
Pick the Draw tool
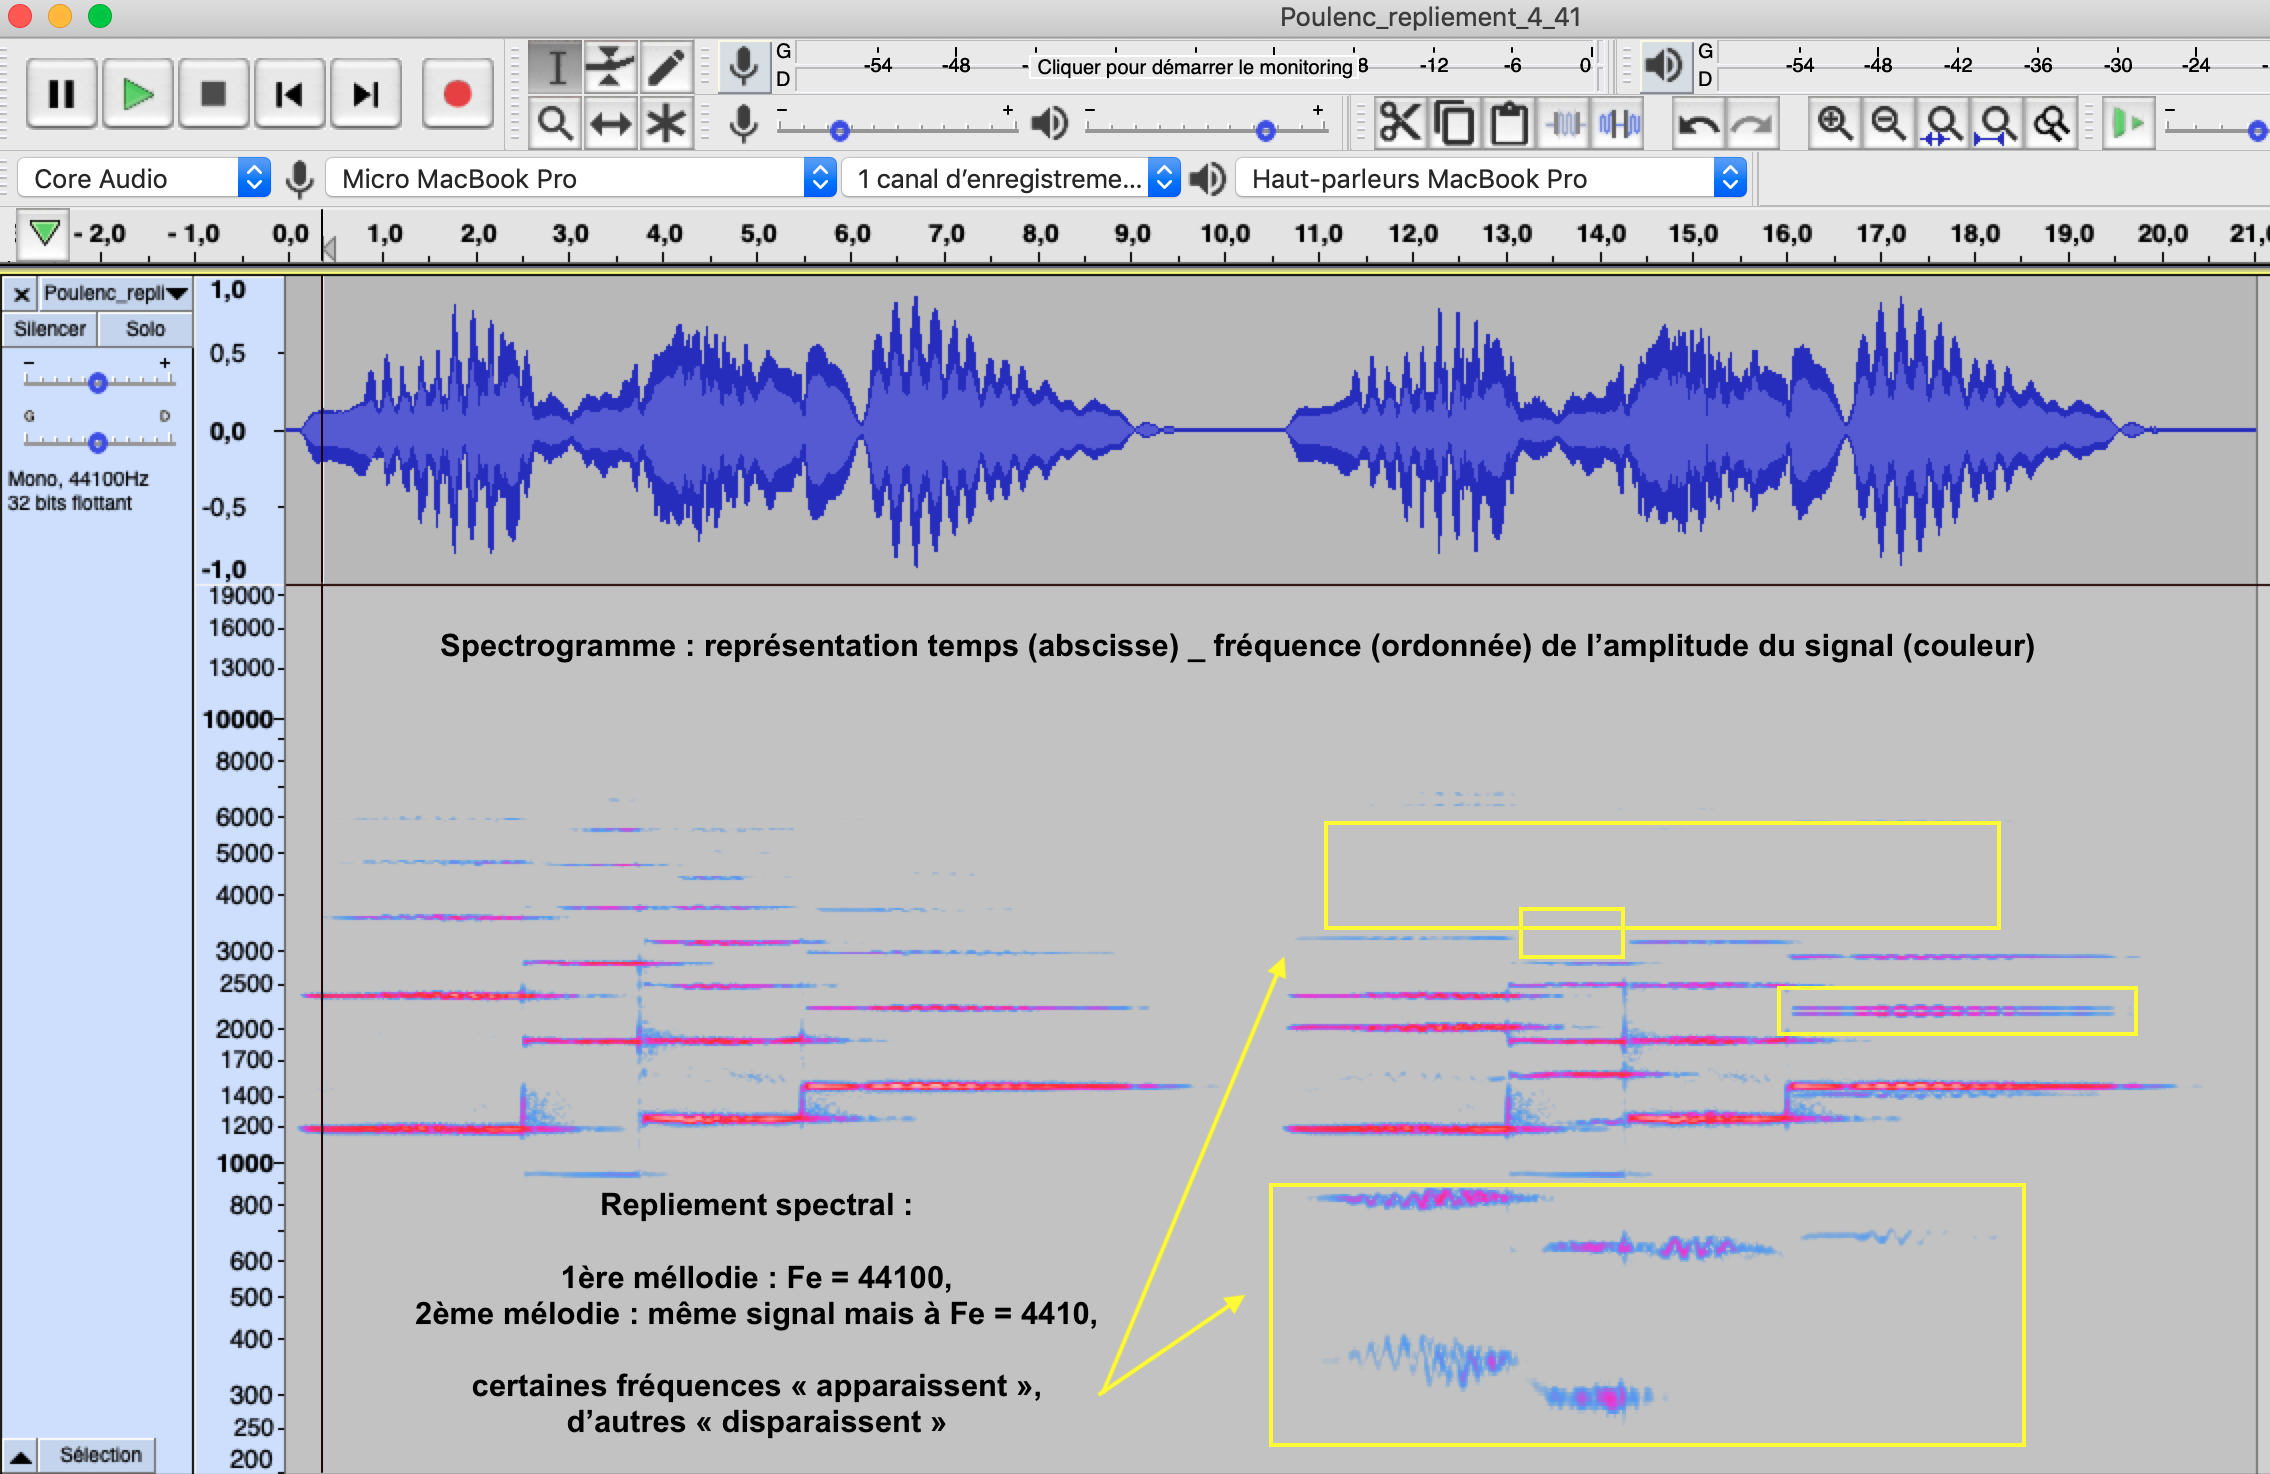pos(665,67)
